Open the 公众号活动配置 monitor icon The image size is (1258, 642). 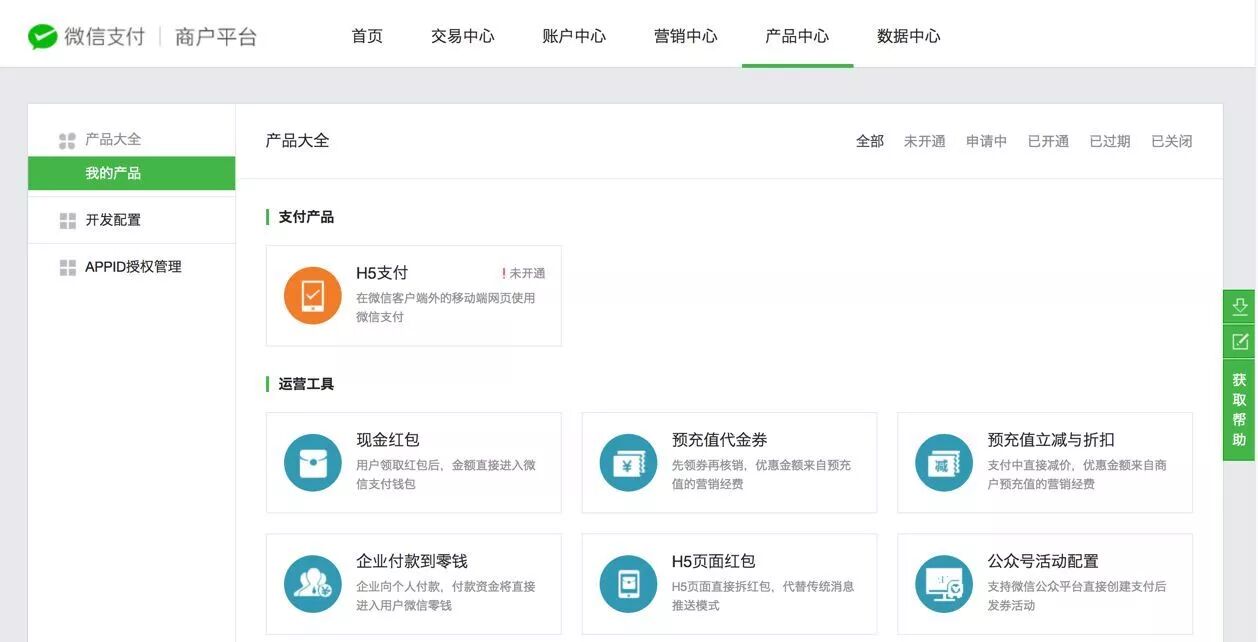point(943,583)
